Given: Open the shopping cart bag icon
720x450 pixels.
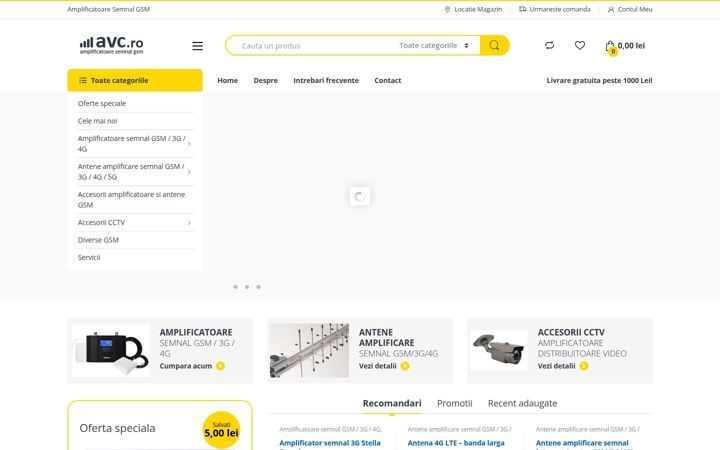Looking at the screenshot, I should click(610, 46).
